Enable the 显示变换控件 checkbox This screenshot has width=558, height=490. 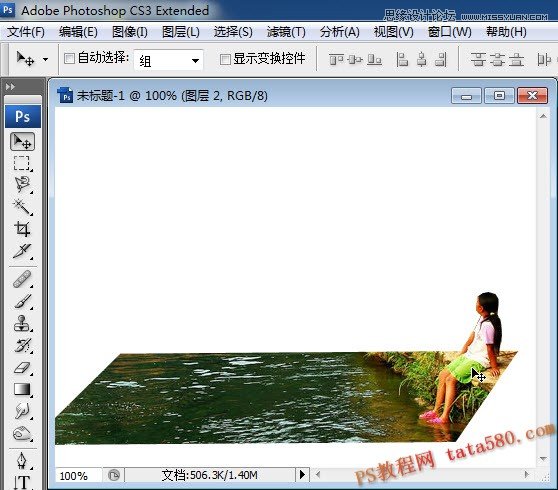pos(225,59)
